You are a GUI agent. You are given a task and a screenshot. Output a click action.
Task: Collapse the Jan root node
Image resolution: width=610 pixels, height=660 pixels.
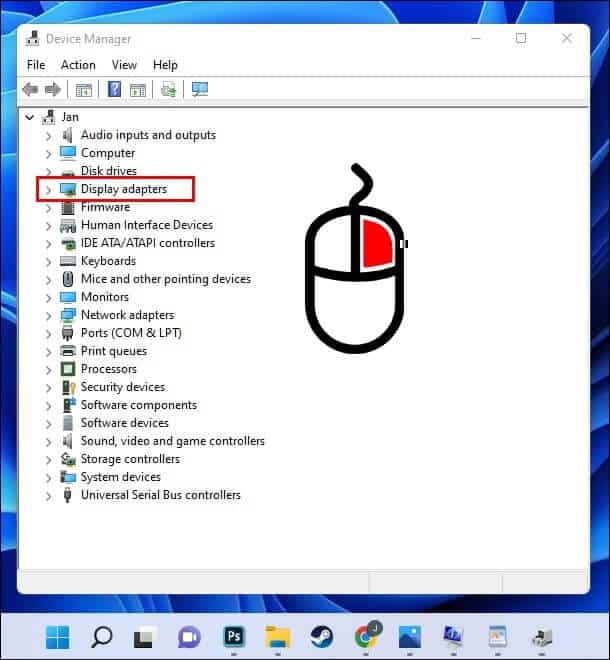[29, 117]
